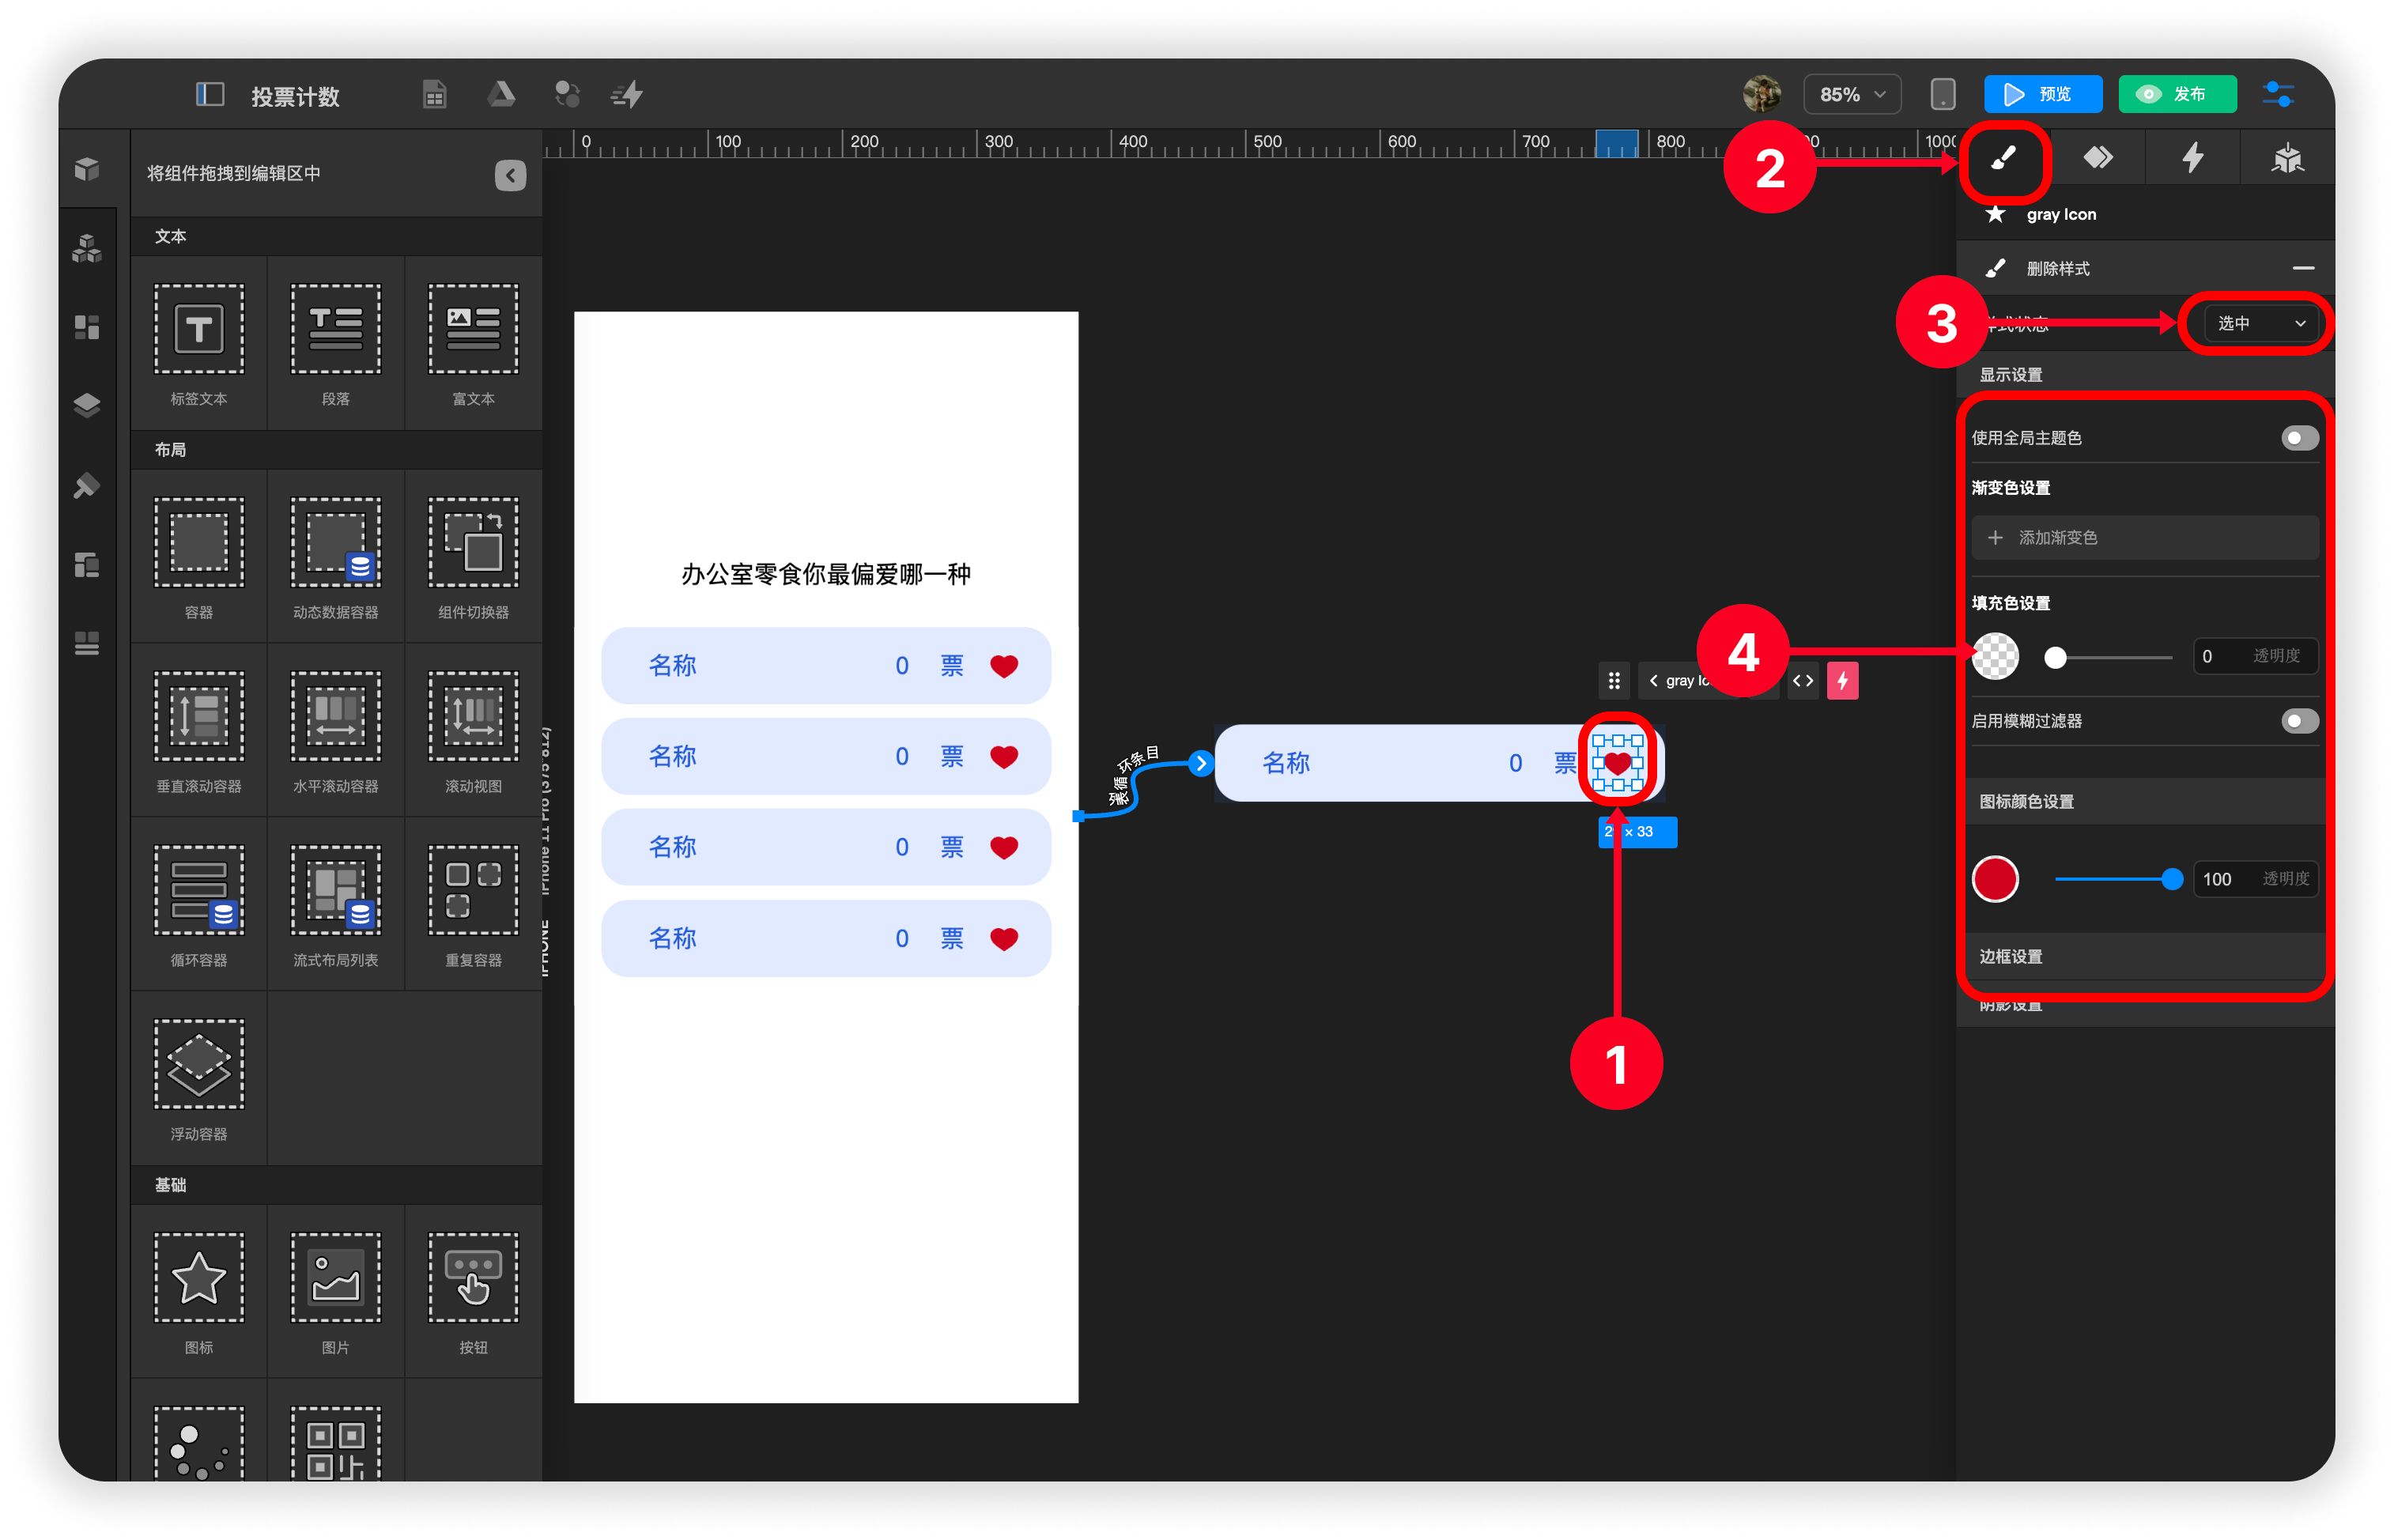Select the brush style tab
Image resolution: width=2394 pixels, height=1540 pixels.
coord(2003,158)
